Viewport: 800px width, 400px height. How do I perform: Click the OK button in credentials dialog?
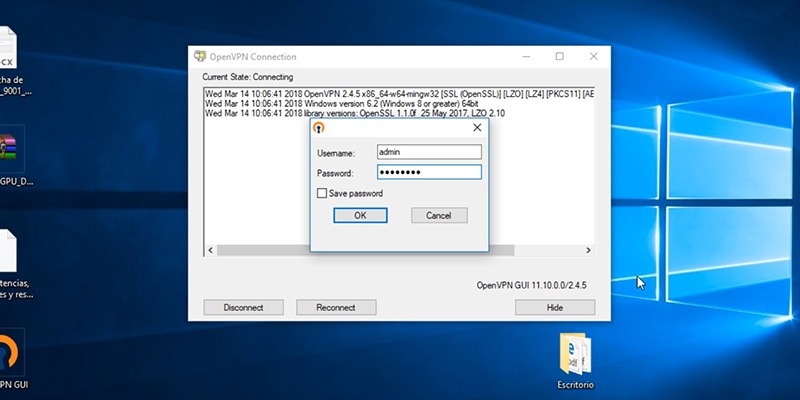[360, 215]
